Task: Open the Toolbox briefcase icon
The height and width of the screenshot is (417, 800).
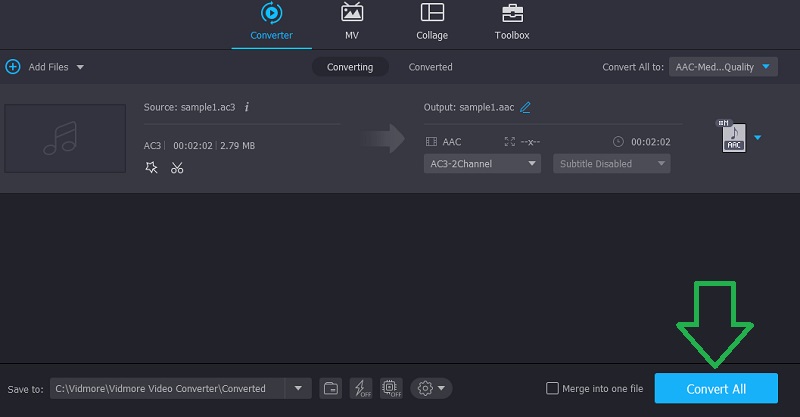Action: (x=512, y=14)
